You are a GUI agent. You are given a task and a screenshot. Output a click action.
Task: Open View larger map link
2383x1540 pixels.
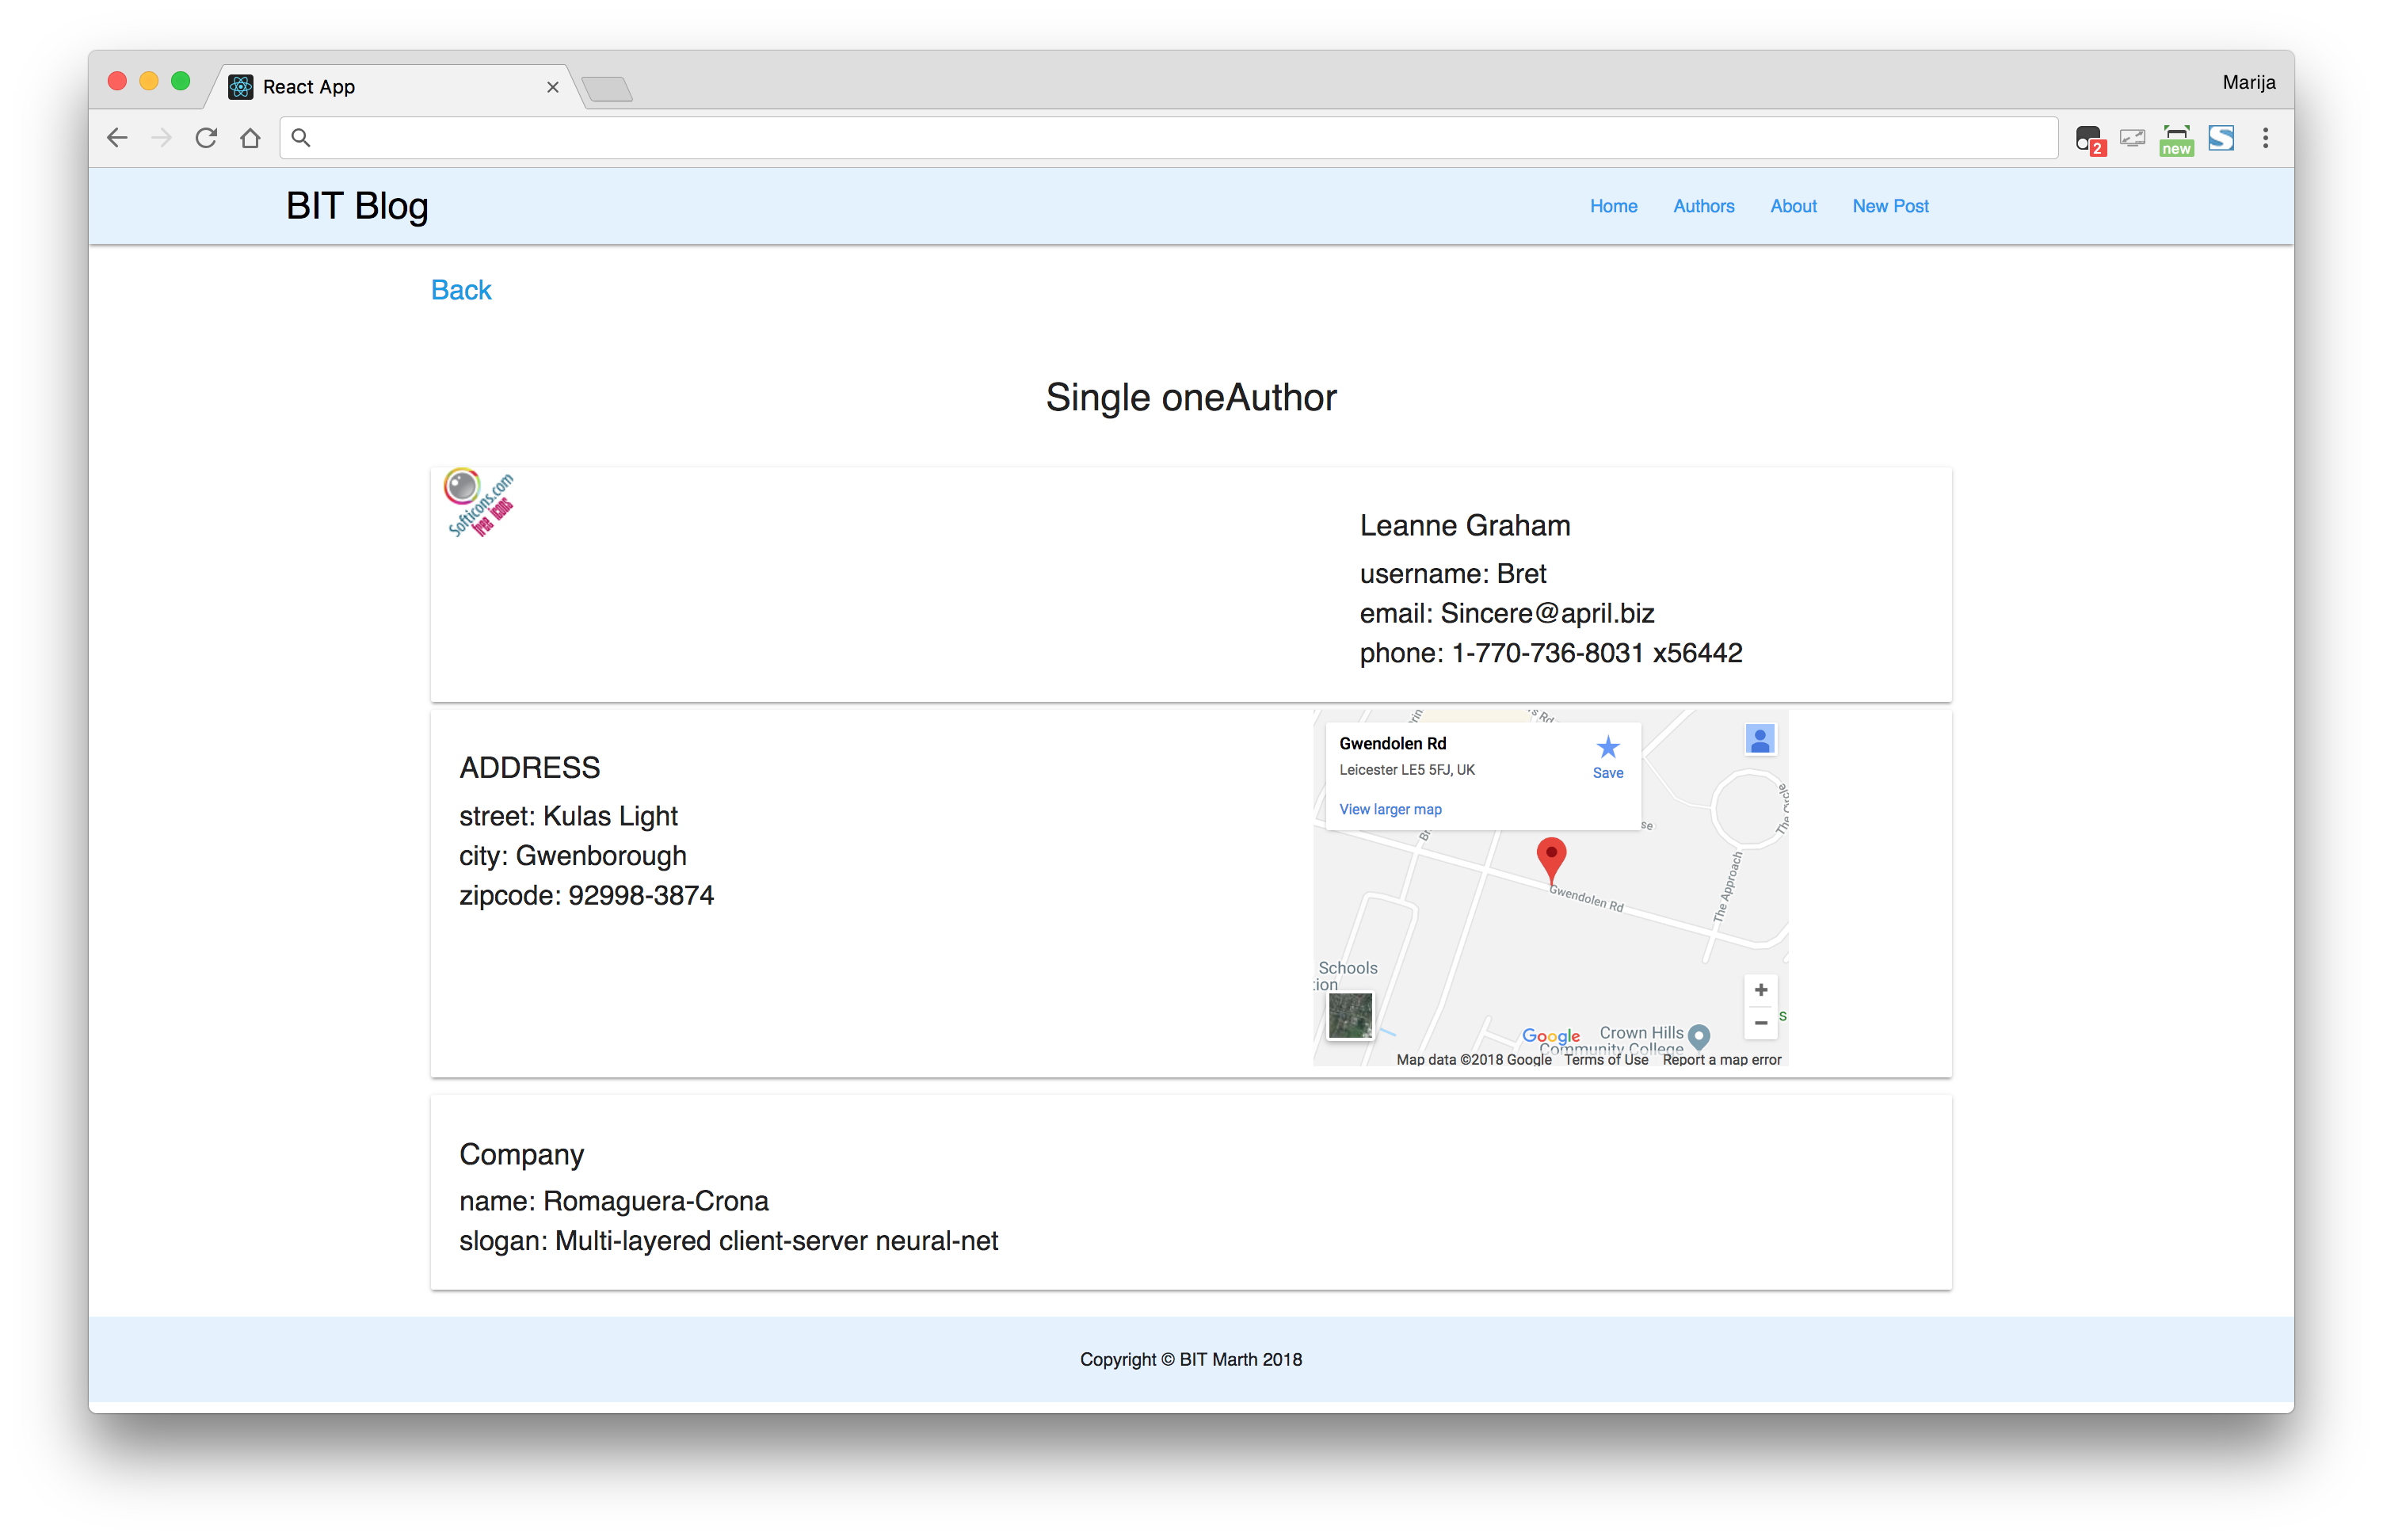click(x=1390, y=809)
